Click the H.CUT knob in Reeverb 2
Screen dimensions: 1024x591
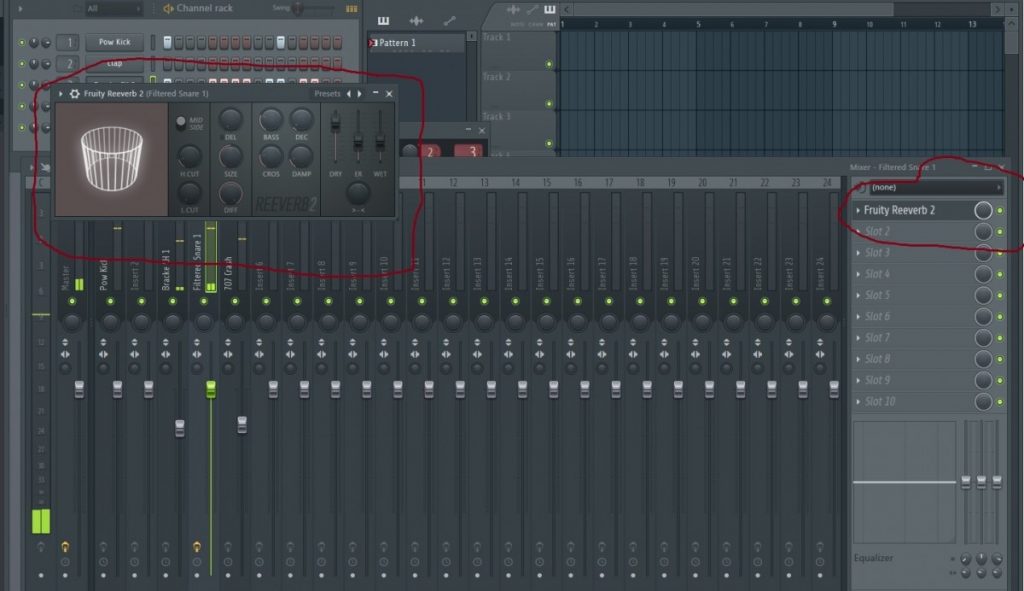189,156
